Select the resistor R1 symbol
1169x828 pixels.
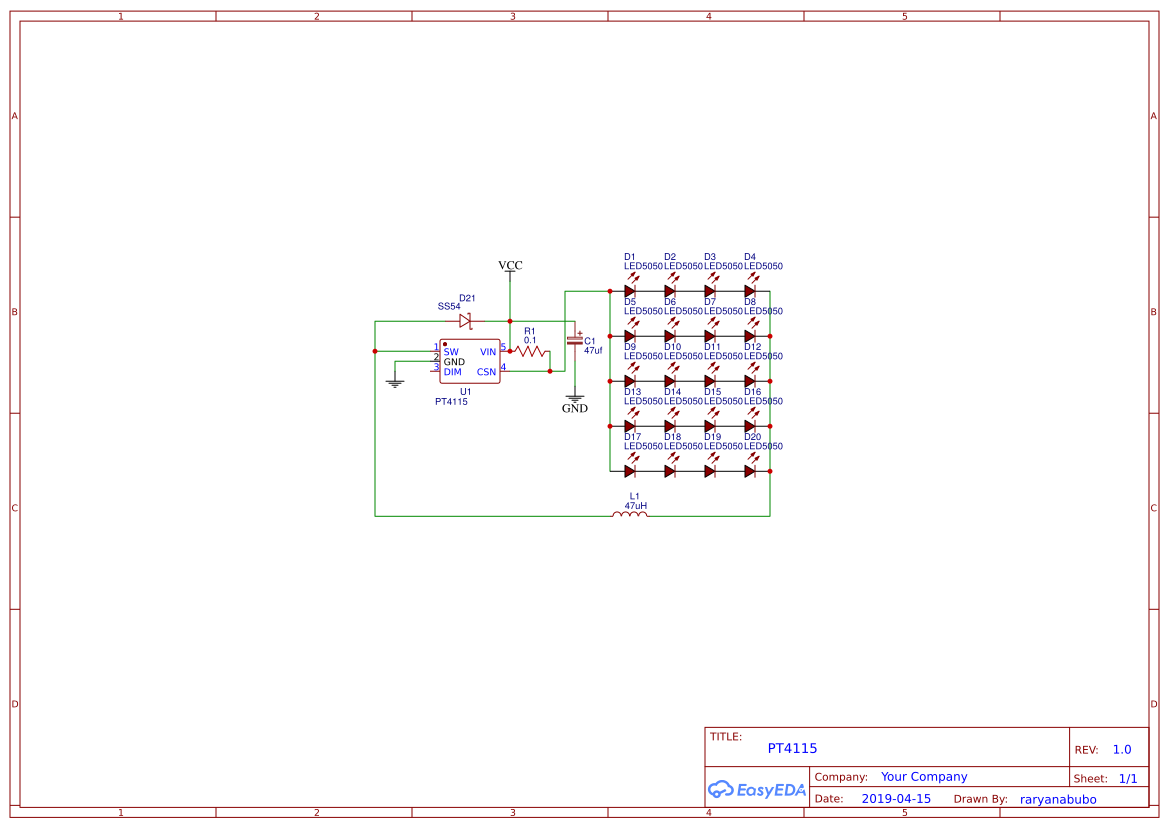[x=531, y=352]
